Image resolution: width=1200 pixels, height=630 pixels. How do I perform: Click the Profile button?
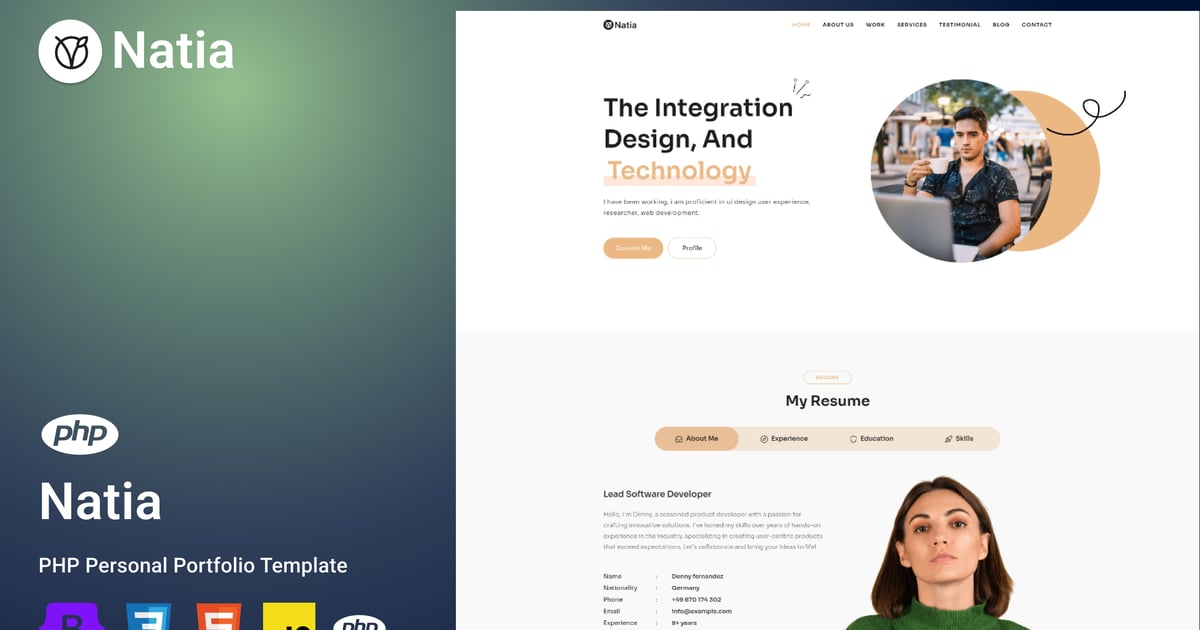(692, 248)
